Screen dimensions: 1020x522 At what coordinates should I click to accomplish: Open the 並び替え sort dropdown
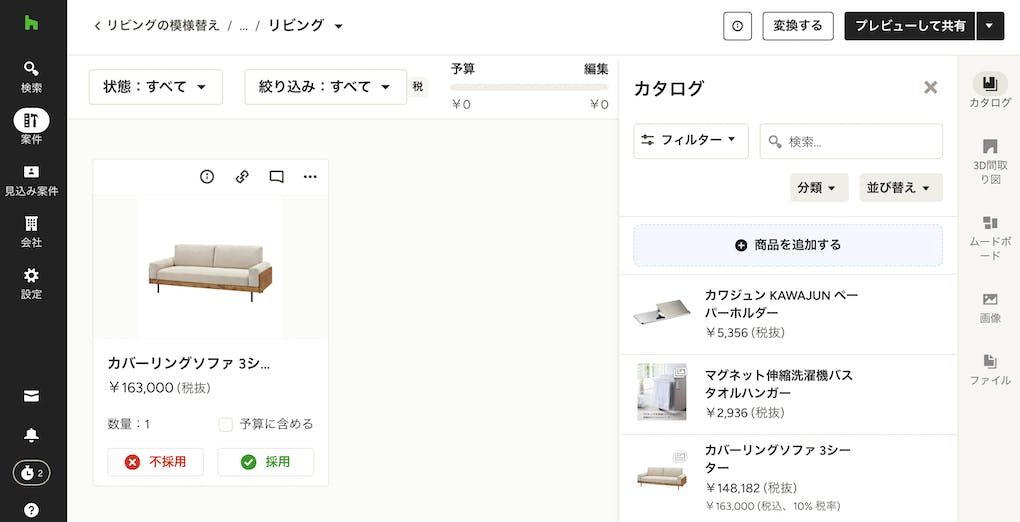point(900,187)
